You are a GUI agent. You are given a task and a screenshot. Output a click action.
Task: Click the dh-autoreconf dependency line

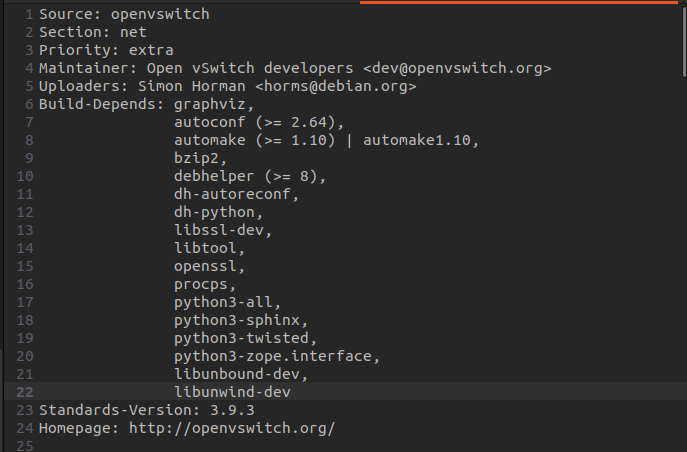tap(236, 194)
